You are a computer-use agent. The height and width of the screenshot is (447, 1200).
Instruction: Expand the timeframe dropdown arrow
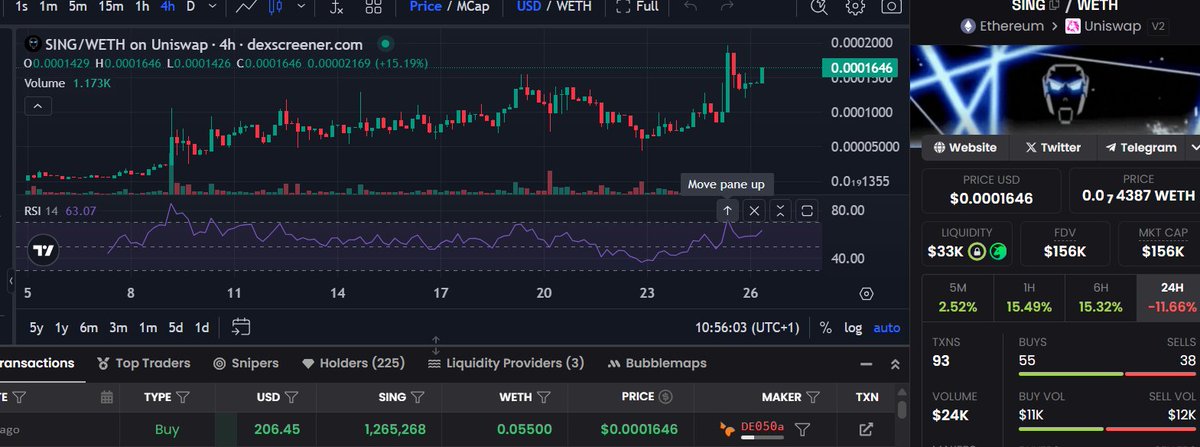tap(214, 7)
